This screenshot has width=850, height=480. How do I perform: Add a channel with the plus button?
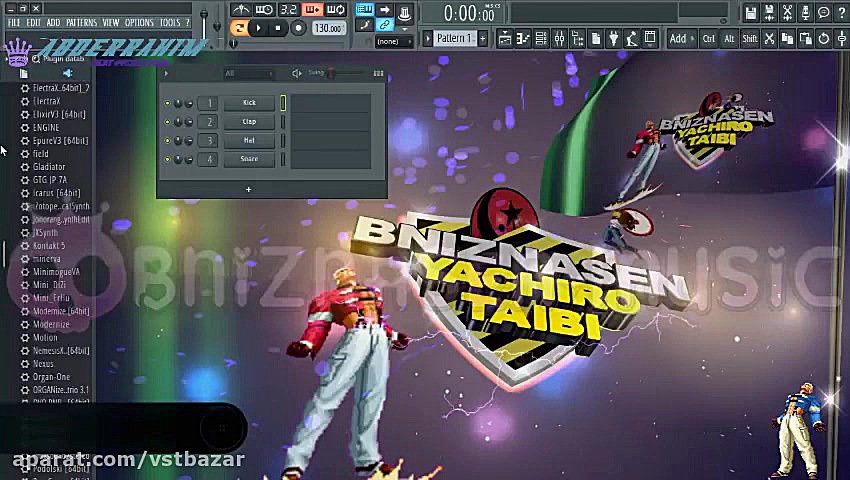[248, 189]
